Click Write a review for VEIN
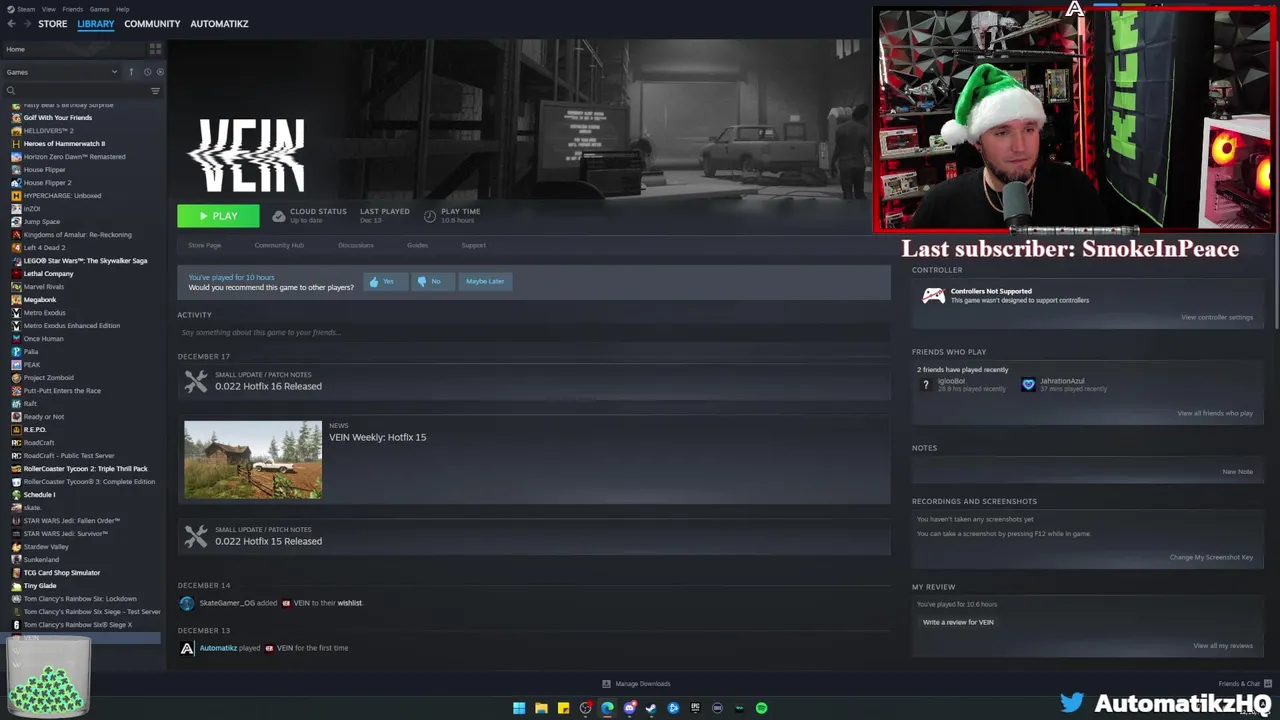 (958, 622)
